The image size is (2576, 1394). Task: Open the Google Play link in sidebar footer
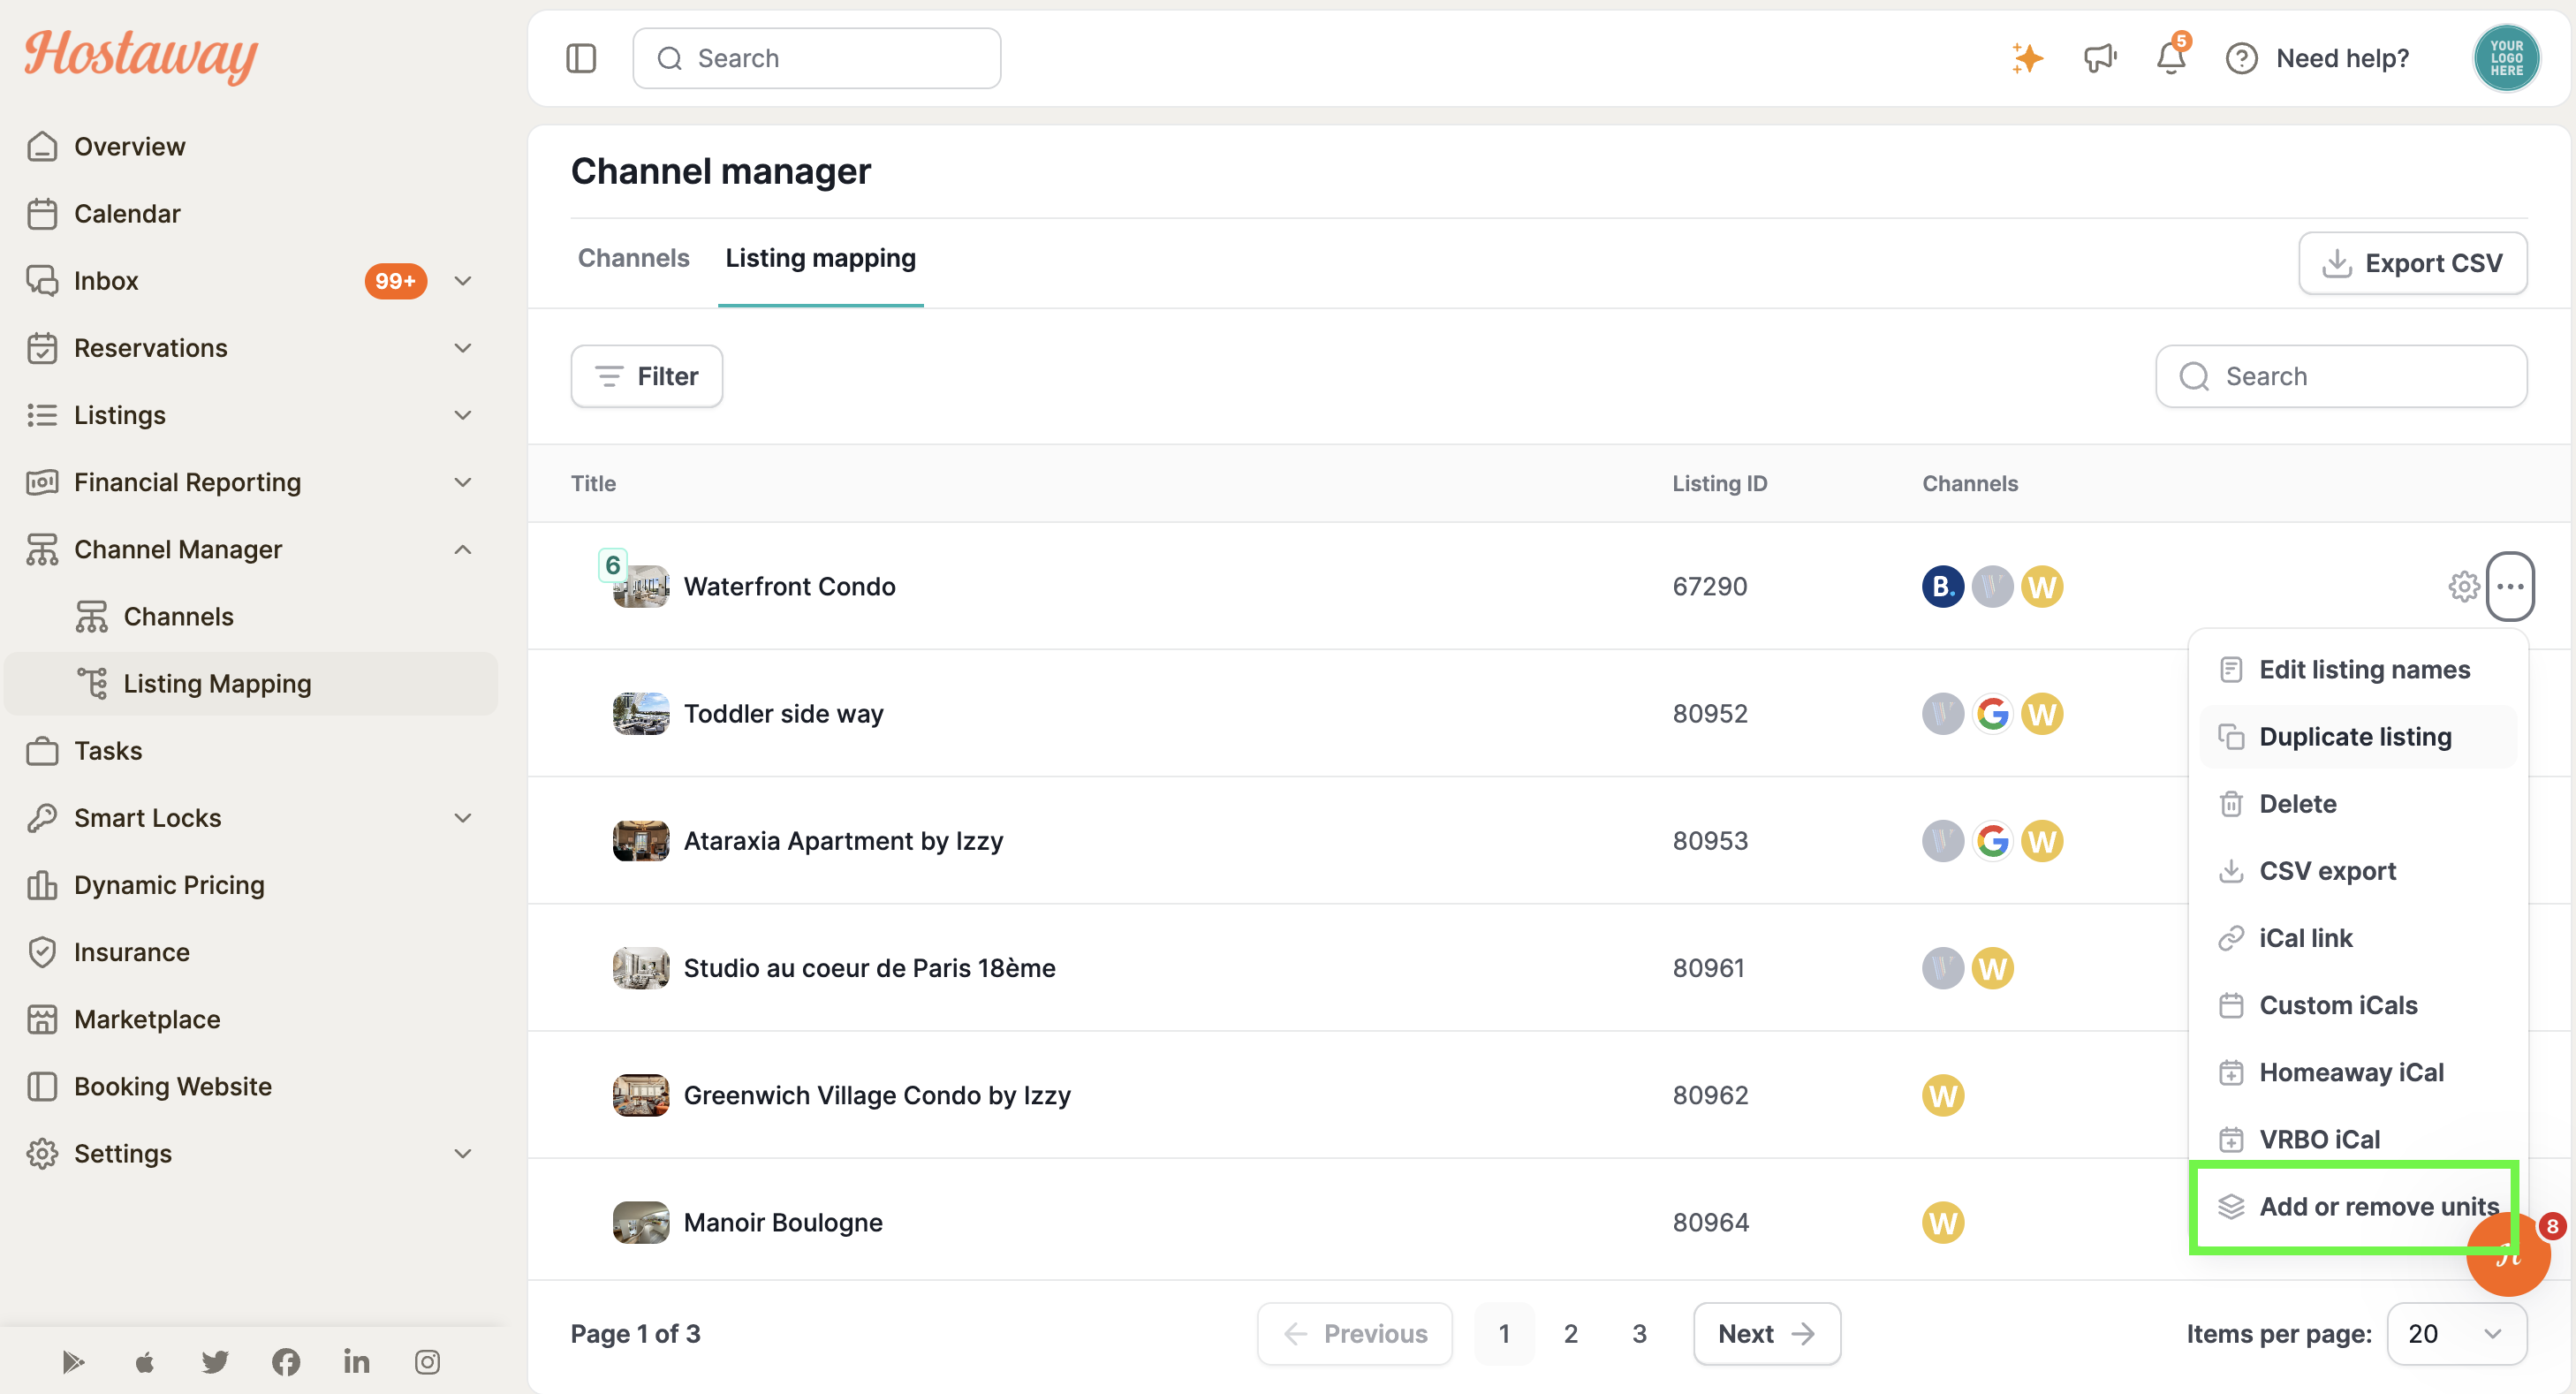(73, 1361)
